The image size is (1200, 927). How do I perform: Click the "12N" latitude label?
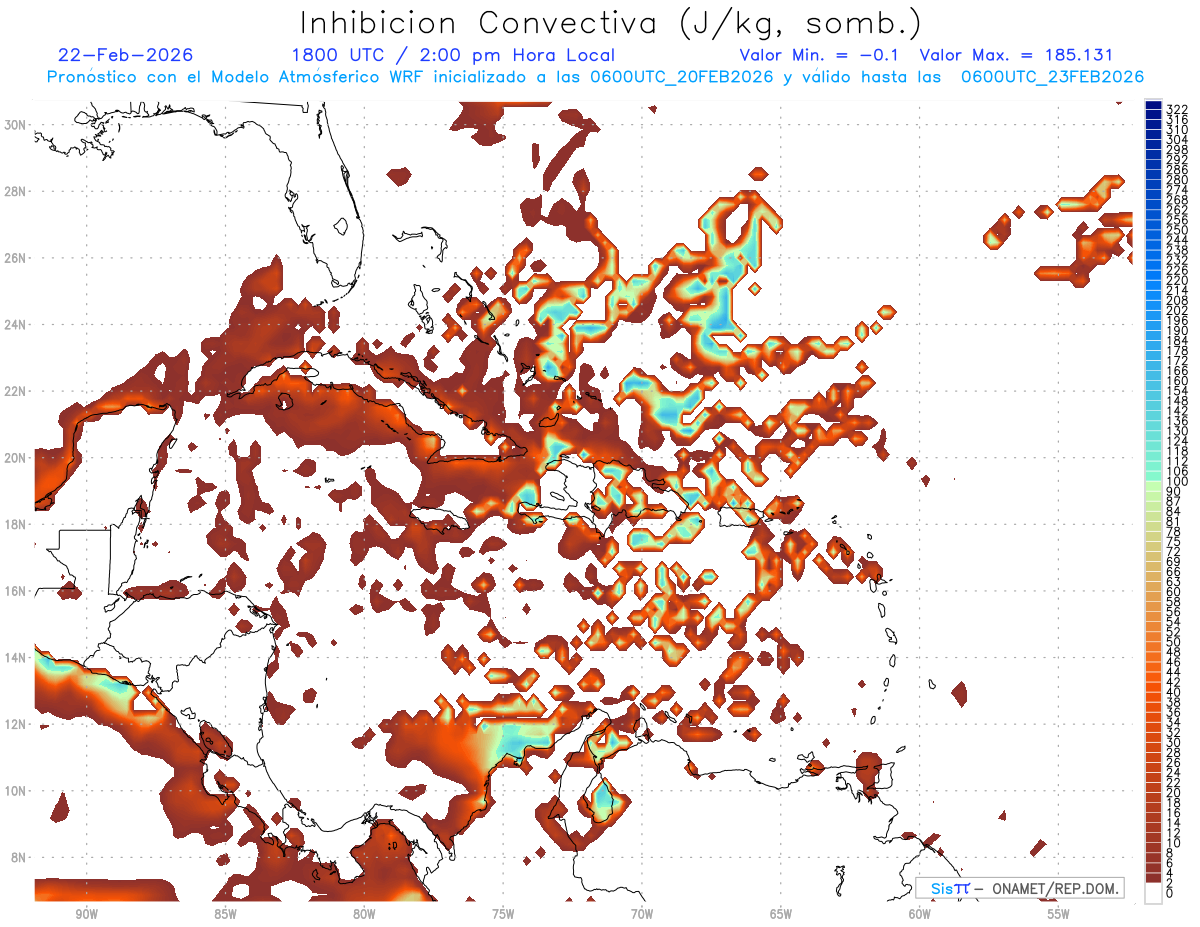16,724
